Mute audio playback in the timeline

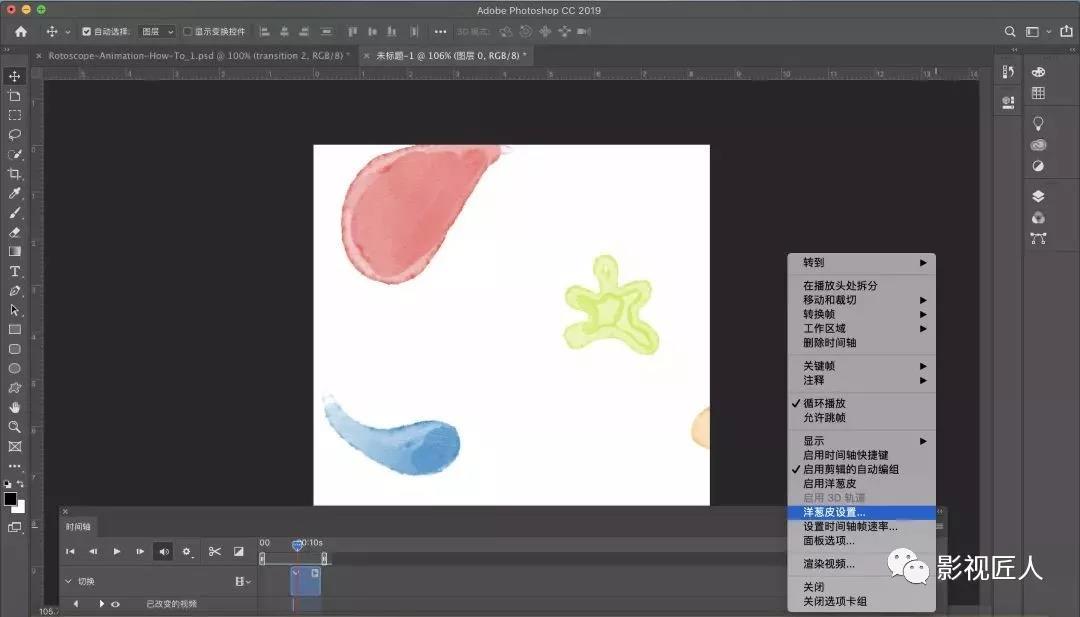tap(164, 551)
